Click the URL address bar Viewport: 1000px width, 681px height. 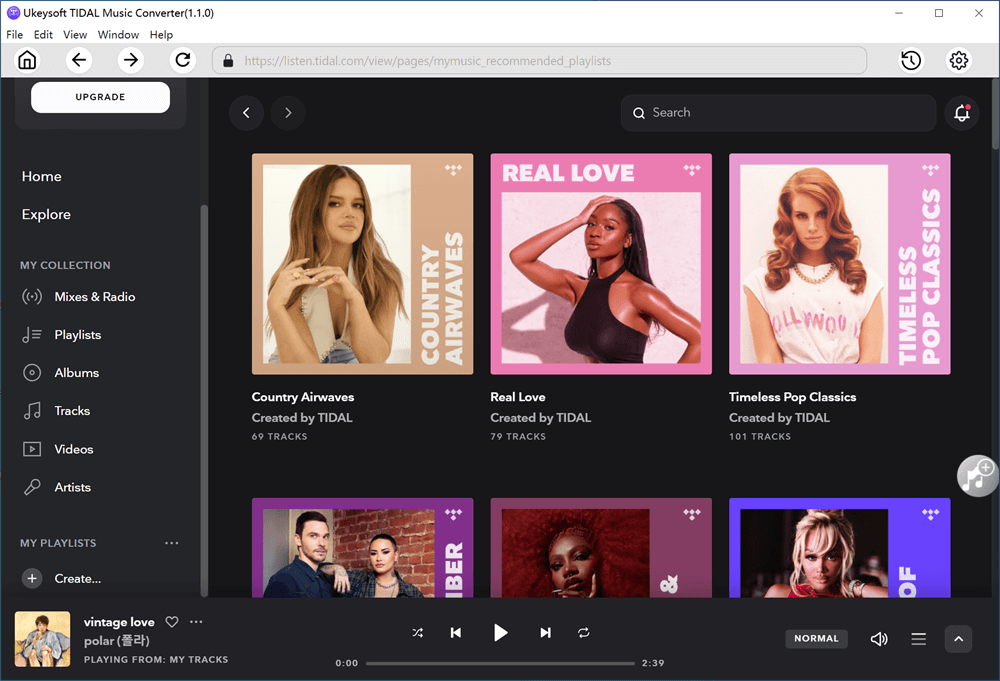(x=540, y=61)
